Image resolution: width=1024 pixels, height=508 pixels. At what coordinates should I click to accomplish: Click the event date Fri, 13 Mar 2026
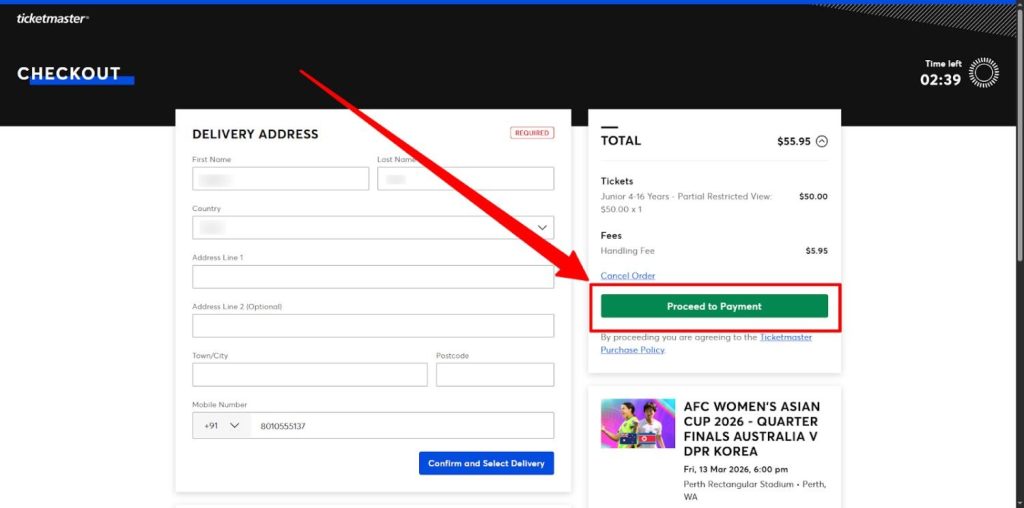point(736,469)
